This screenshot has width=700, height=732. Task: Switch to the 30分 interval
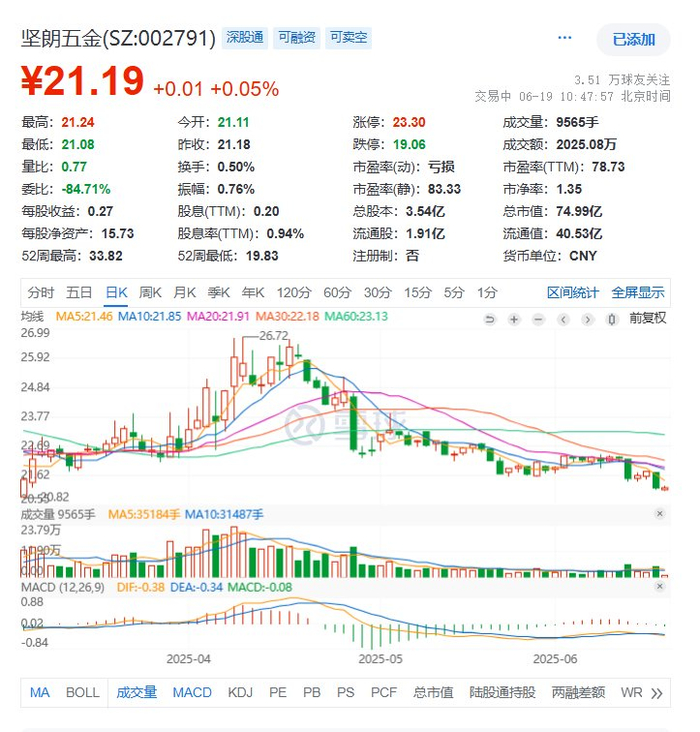[378, 293]
